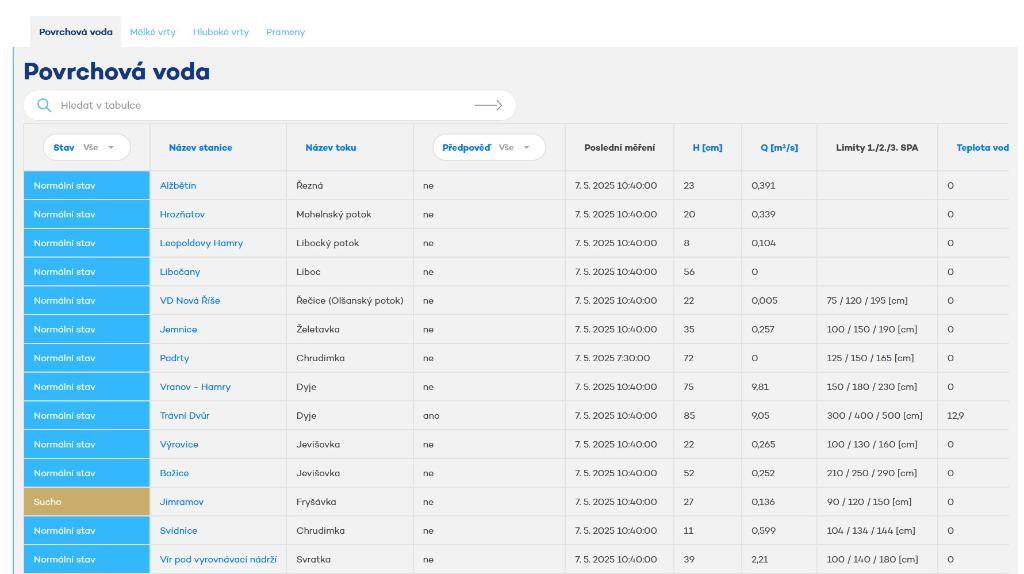Switch to Povrchová voda tab
The image size is (1024, 574).
click(76, 31)
